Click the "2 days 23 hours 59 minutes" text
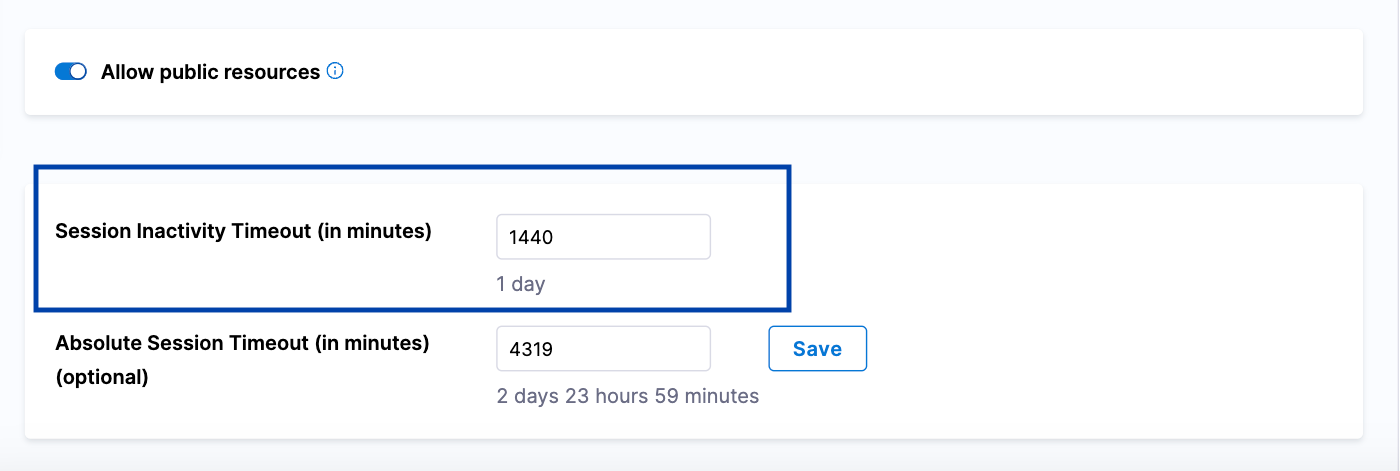This screenshot has height=471, width=1400. click(627, 396)
